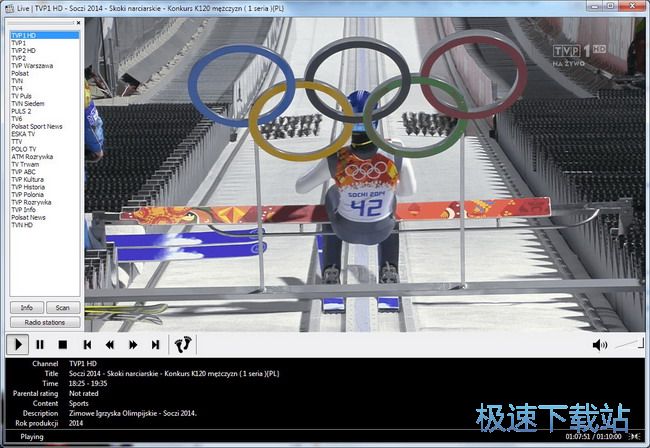Image resolution: width=650 pixels, height=448 pixels.
Task: Open Radio stations list
Action: pyautogui.click(x=45, y=322)
